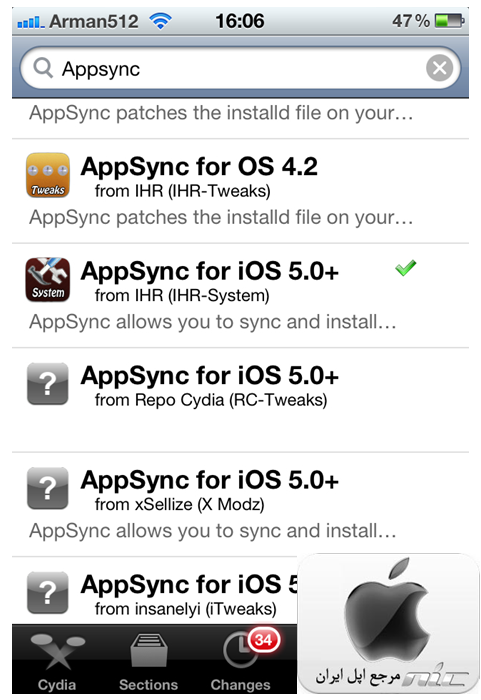
Task: Tap question-mark icon of Repo Cydia package
Action: tap(48, 384)
